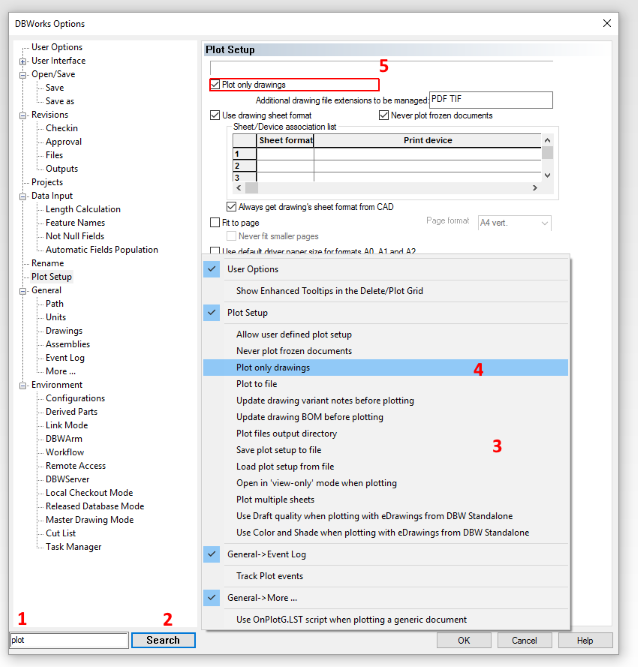Screen dimensions: 638x667
Task: Select Save as tree item
Action: [60, 101]
